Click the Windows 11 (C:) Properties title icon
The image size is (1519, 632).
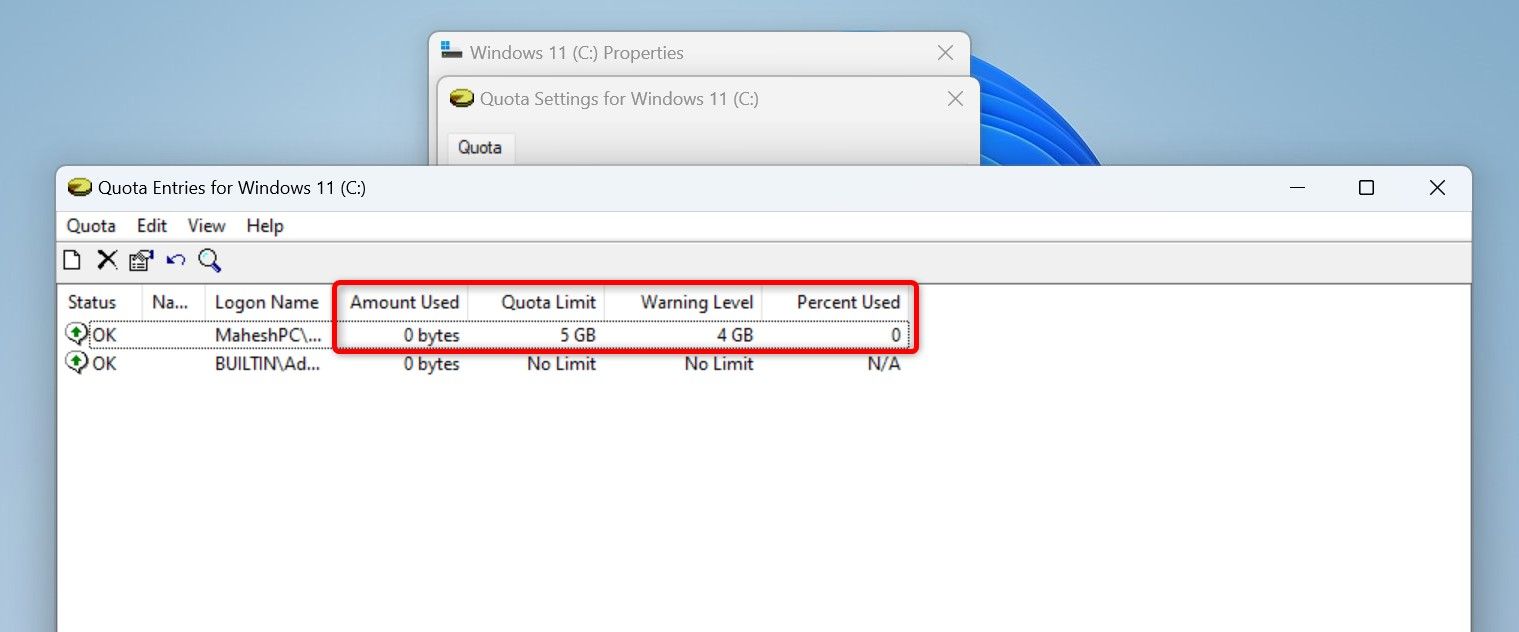452,51
